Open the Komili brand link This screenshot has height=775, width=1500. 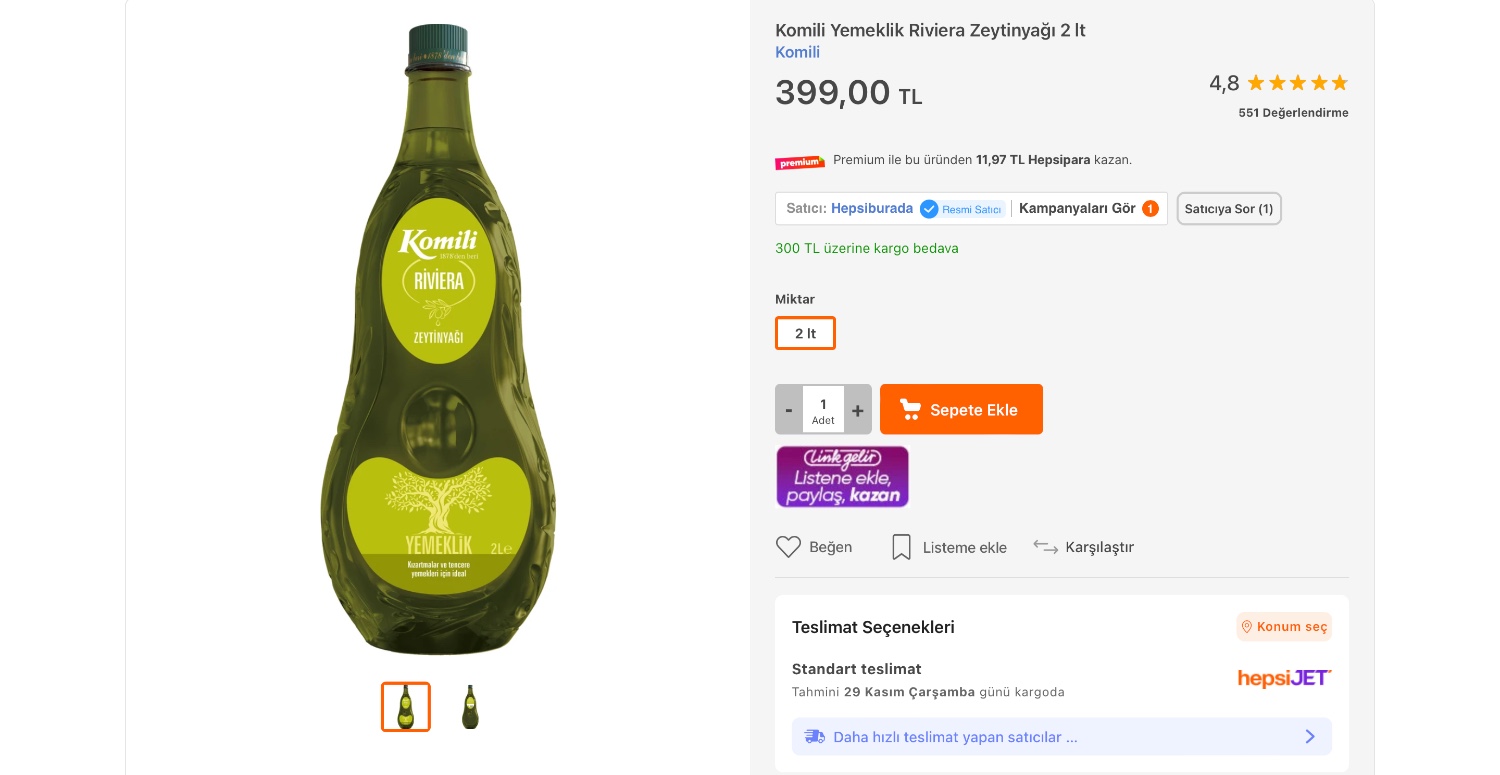(x=797, y=52)
